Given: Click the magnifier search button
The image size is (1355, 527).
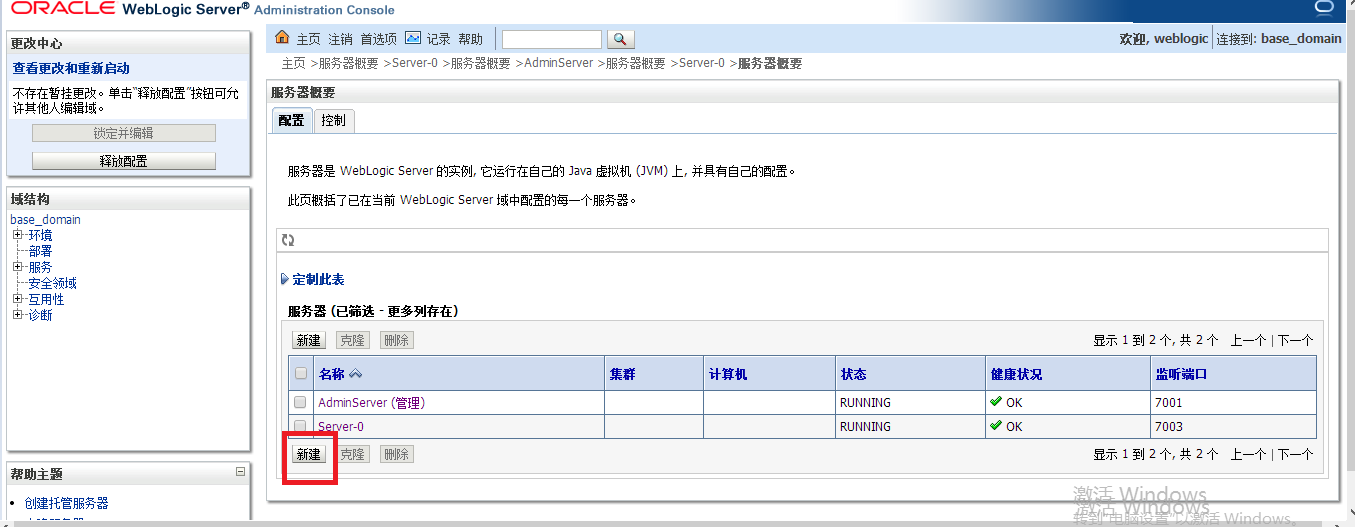Looking at the screenshot, I should click(620, 39).
